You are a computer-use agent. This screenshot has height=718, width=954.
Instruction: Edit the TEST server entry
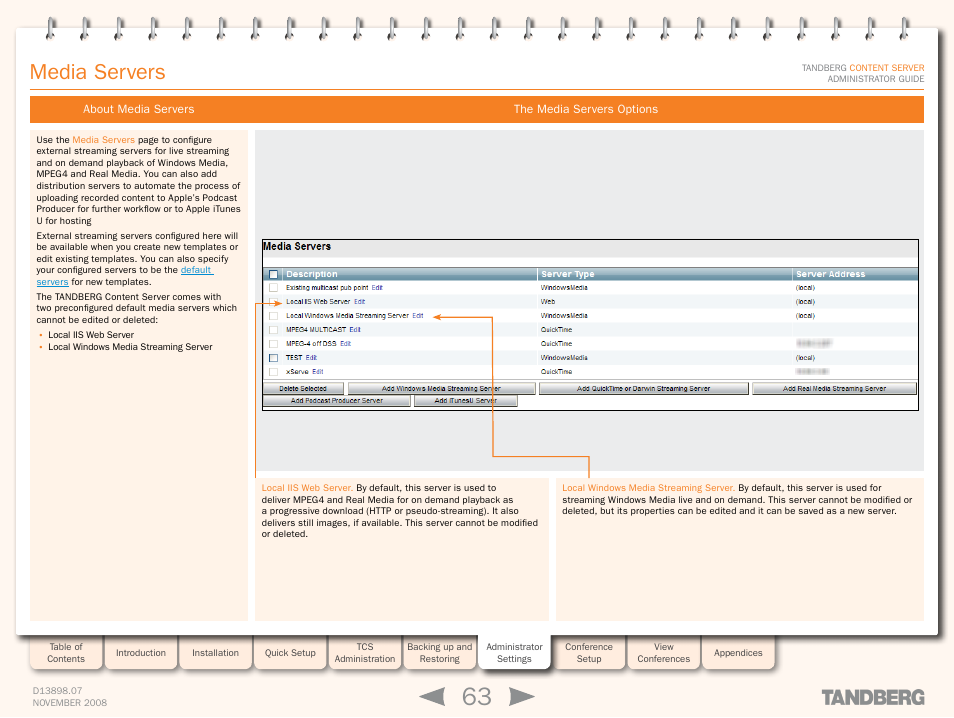[x=311, y=358]
